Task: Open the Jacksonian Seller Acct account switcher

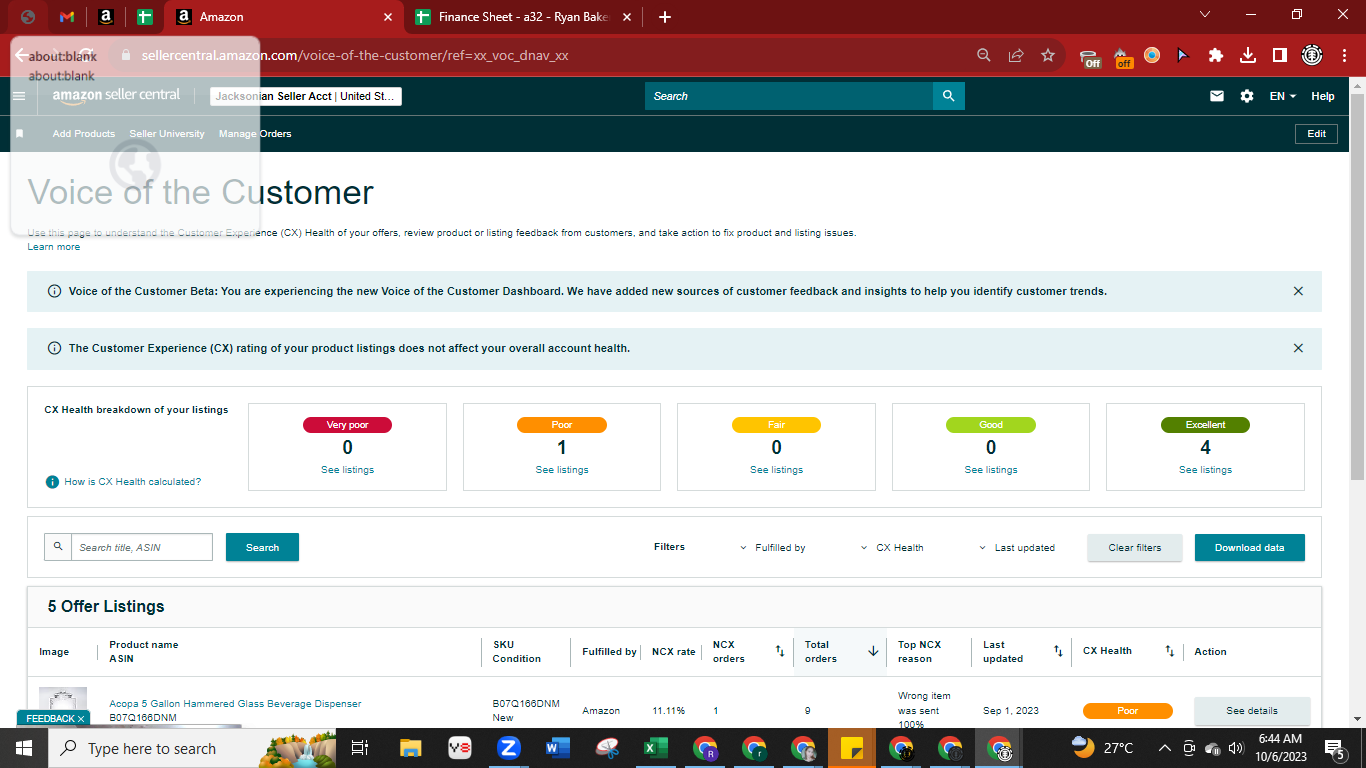Action: click(306, 96)
